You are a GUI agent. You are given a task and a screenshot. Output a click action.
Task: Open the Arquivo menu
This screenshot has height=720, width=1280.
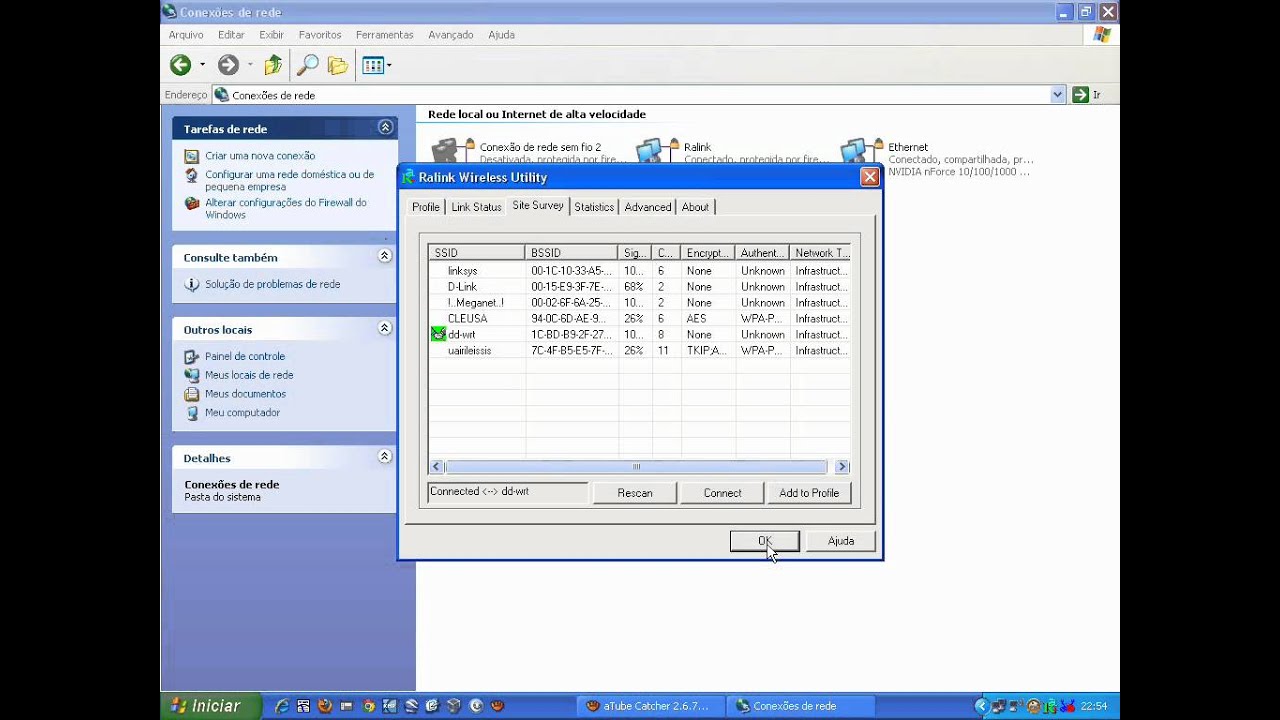coord(186,35)
